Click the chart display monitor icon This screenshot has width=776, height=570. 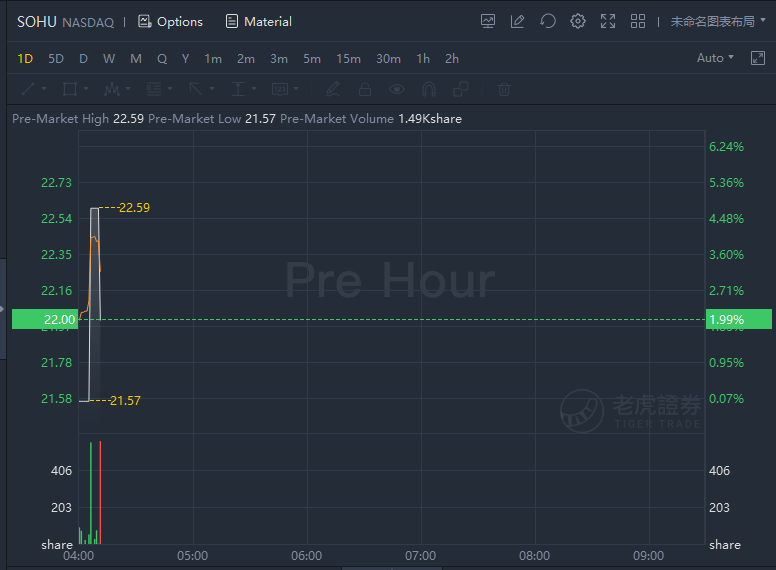(x=488, y=21)
